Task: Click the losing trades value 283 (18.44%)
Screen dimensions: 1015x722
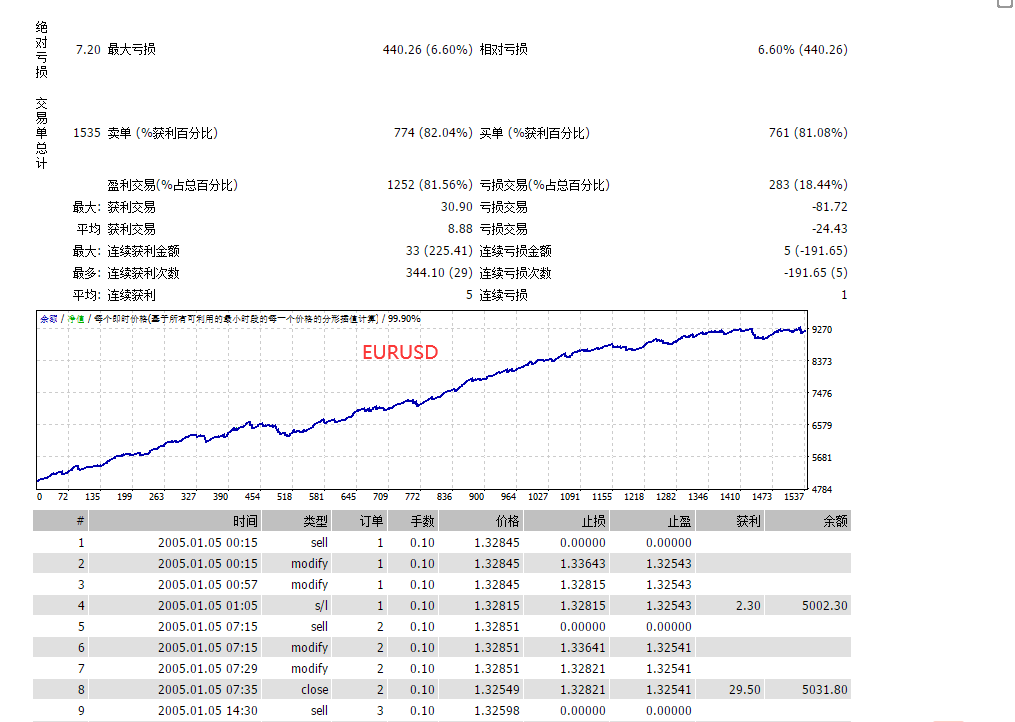Action: point(808,185)
